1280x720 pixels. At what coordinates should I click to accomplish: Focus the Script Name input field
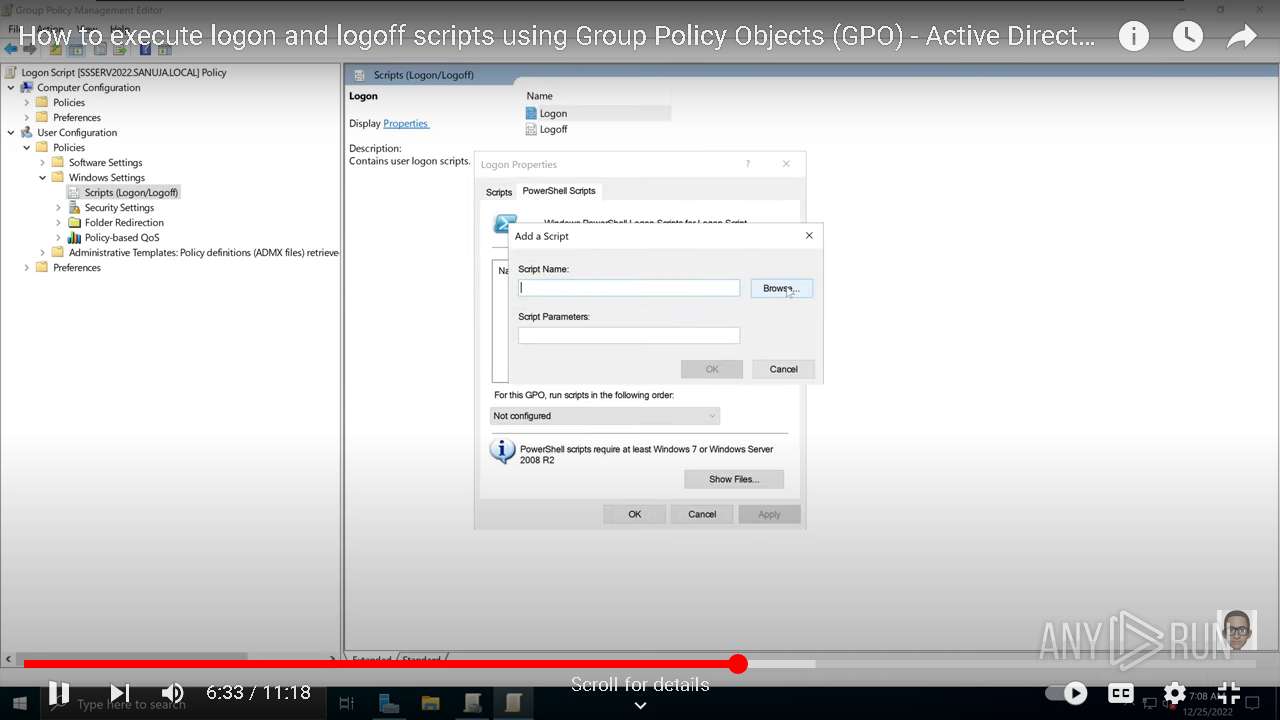(x=629, y=287)
